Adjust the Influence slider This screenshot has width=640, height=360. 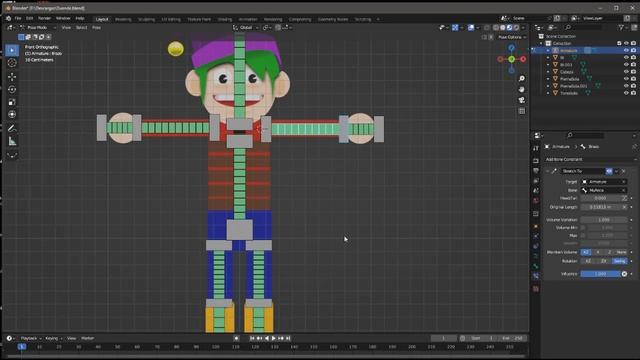(x=600, y=274)
